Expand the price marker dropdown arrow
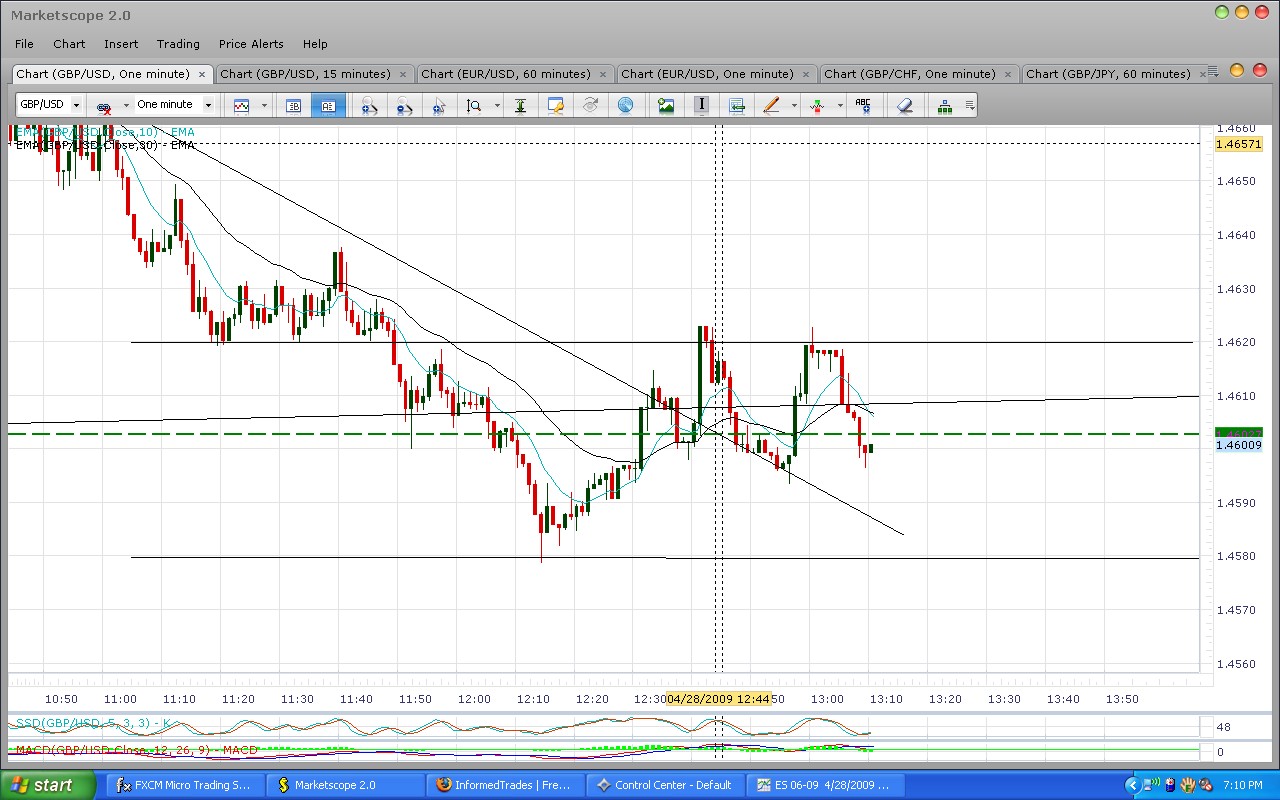1280x800 pixels. [840, 105]
